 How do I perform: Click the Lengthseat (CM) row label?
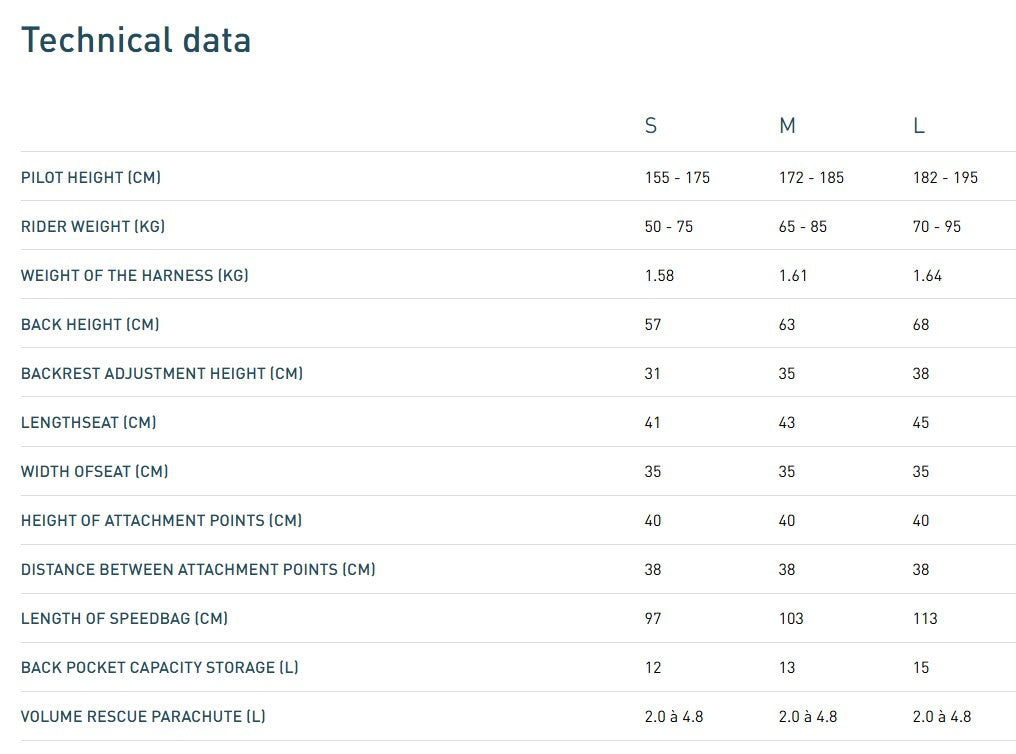click(x=89, y=422)
